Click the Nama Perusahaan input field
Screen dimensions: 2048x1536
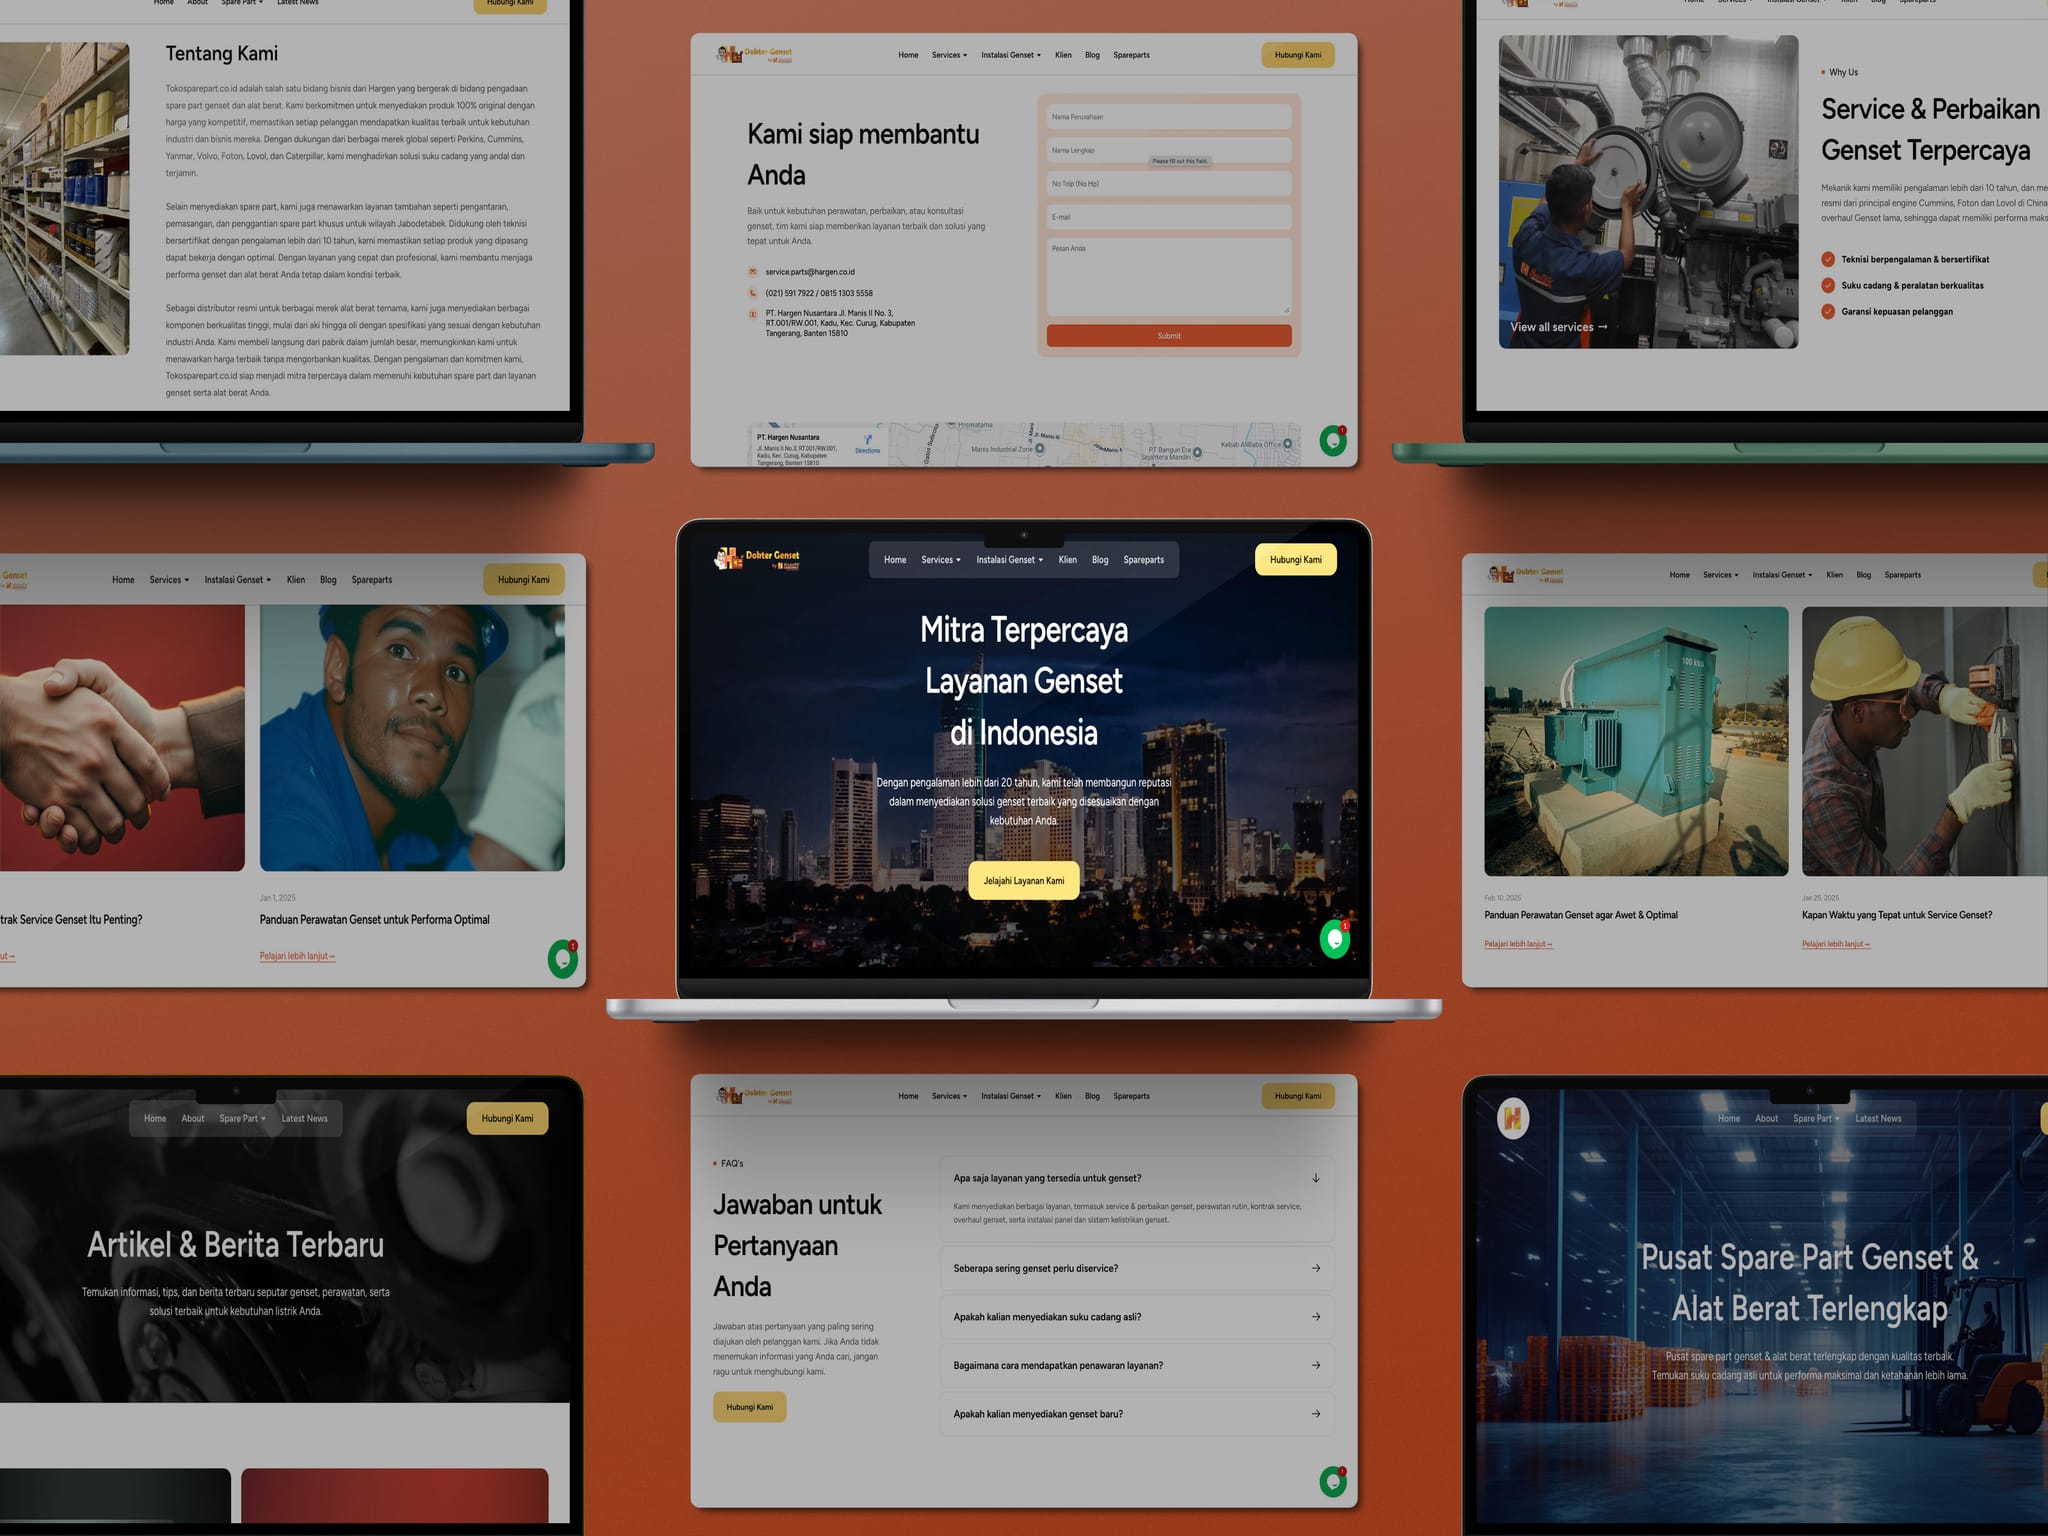1169,117
